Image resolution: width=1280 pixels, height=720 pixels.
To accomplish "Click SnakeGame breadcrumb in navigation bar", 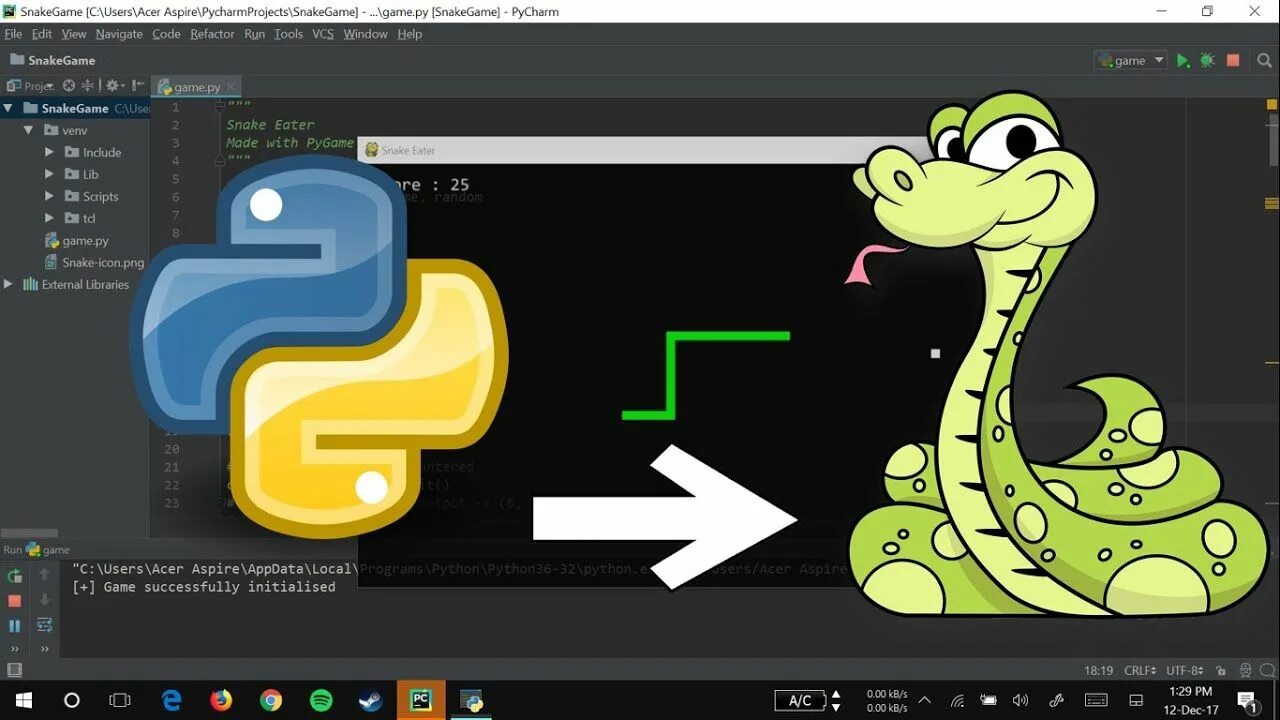I will pos(52,60).
